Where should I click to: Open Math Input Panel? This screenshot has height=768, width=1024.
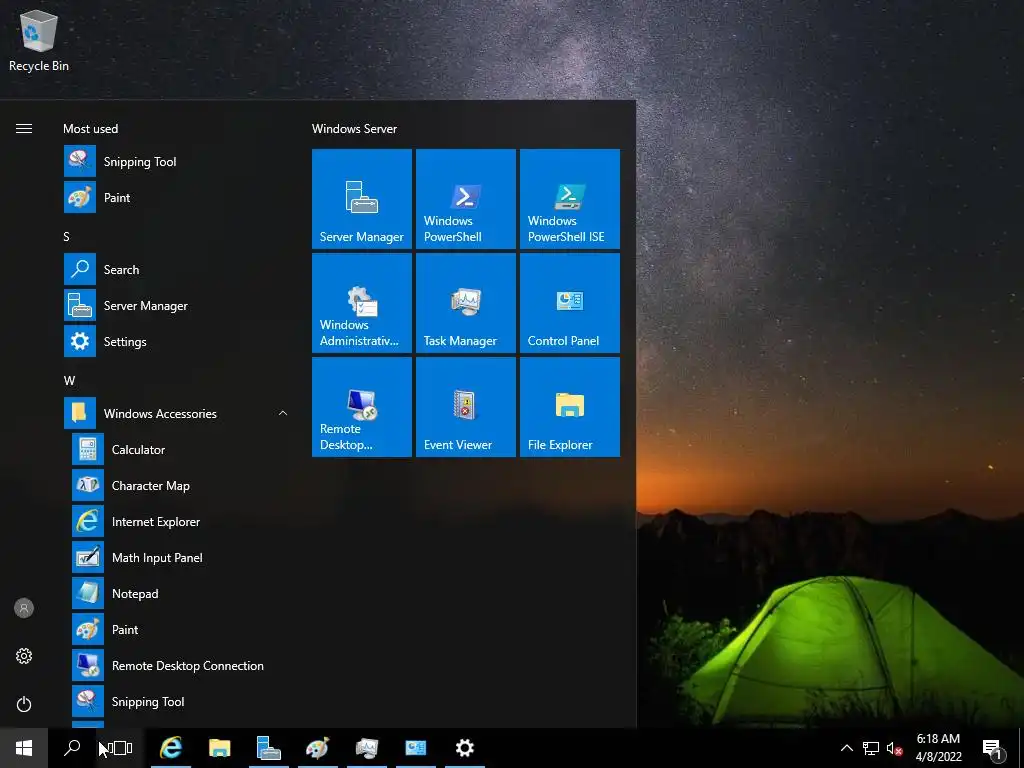pos(180,557)
